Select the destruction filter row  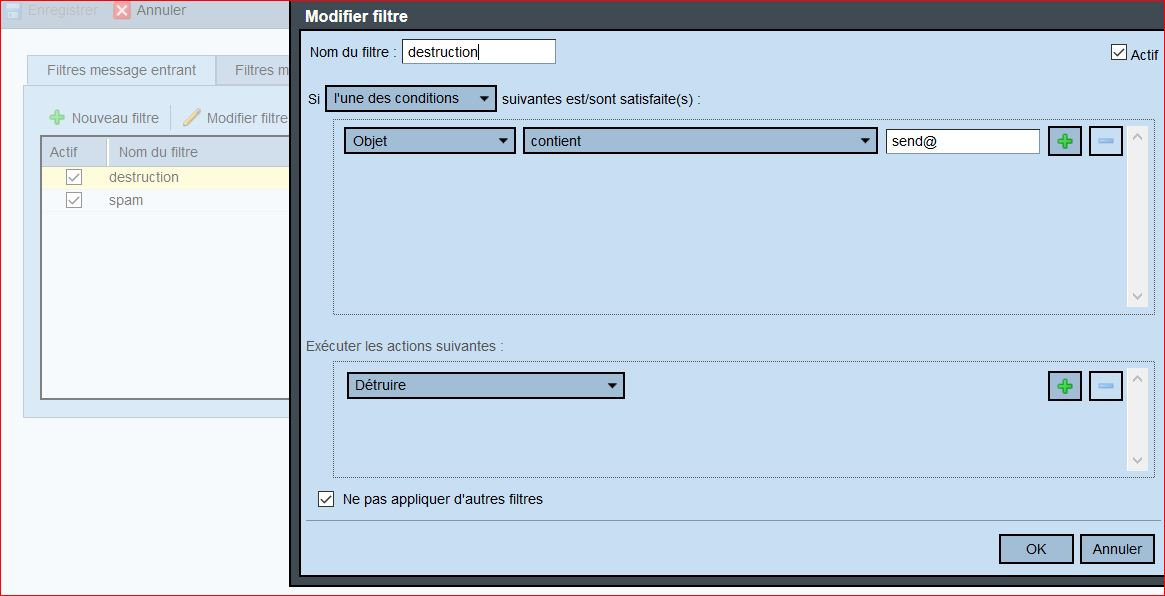165,177
